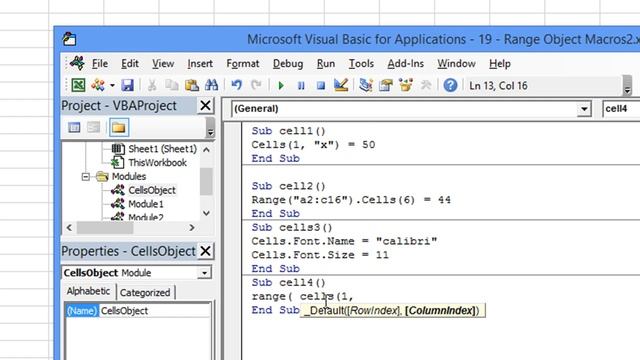This screenshot has width=640, height=360.
Task: Open the Help menu
Action: [x=500, y=64]
